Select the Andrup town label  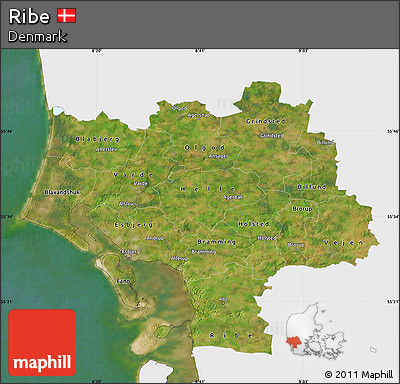(155, 238)
